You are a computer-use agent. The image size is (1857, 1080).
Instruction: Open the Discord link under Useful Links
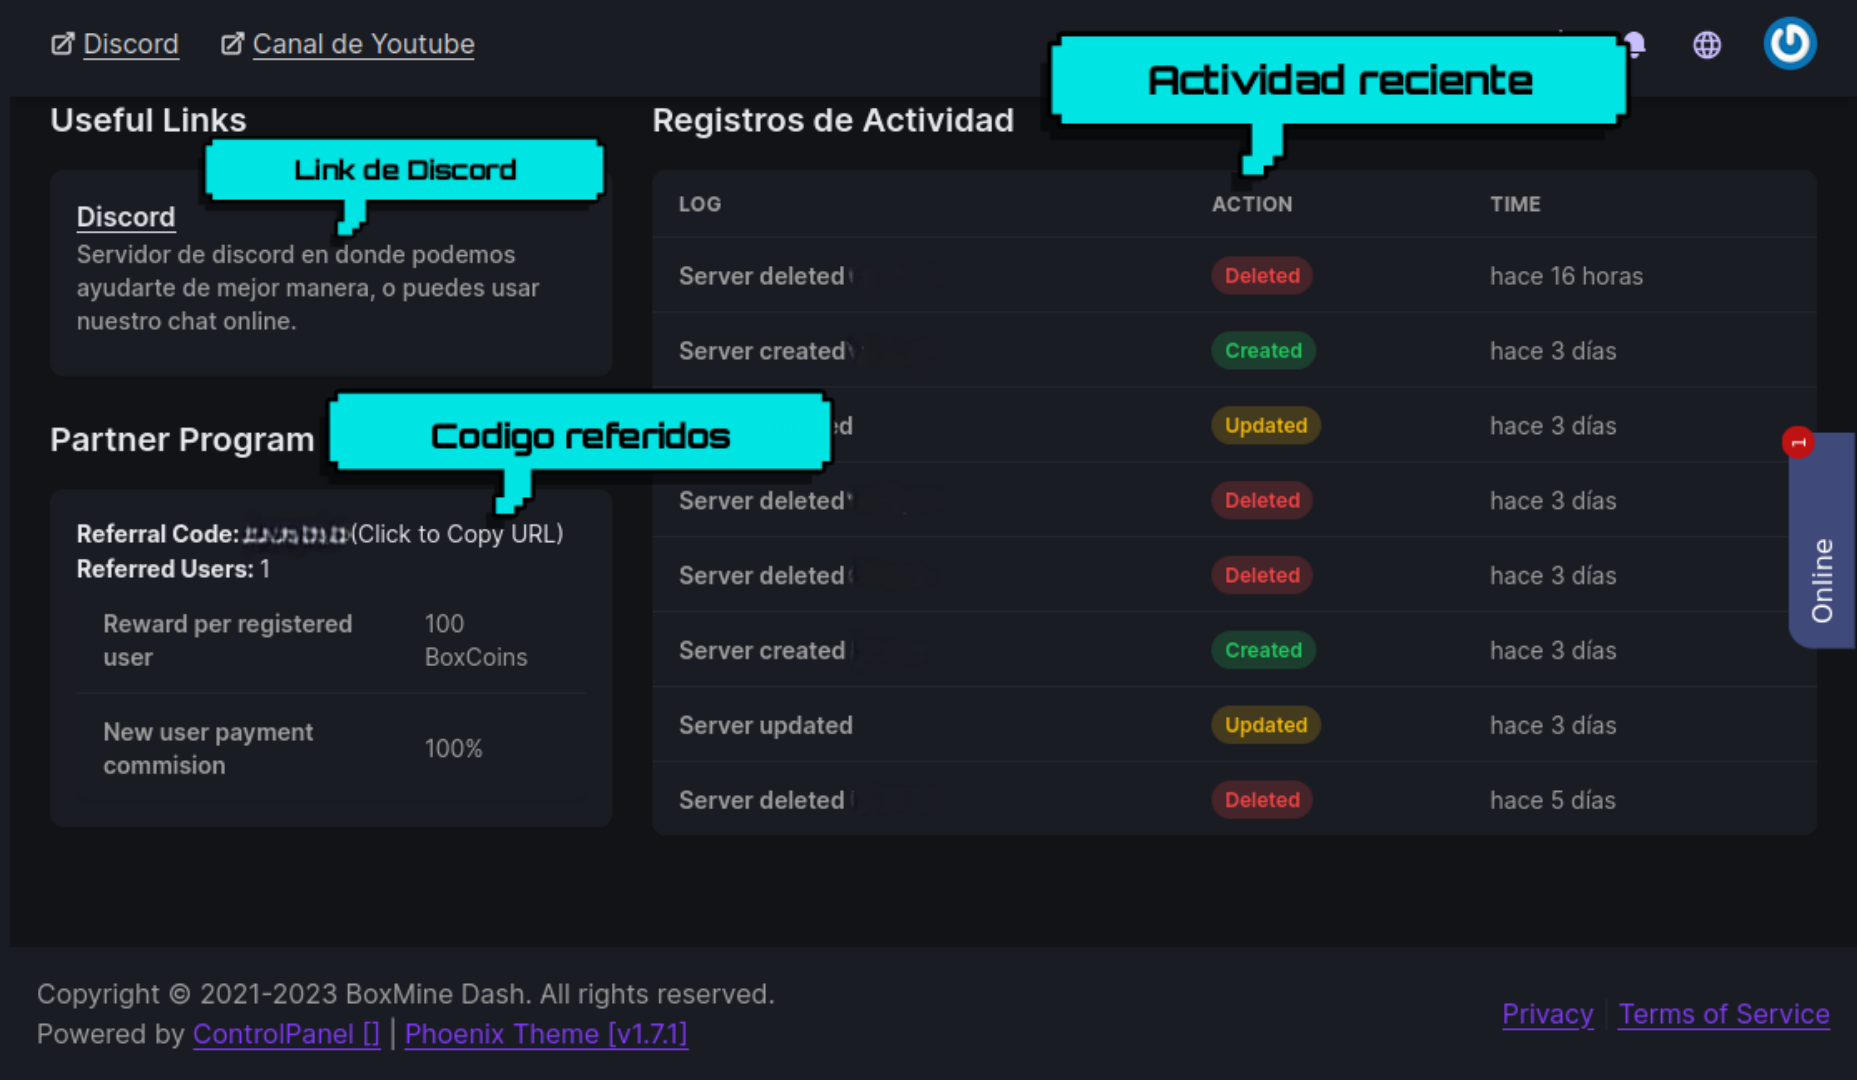pos(126,216)
